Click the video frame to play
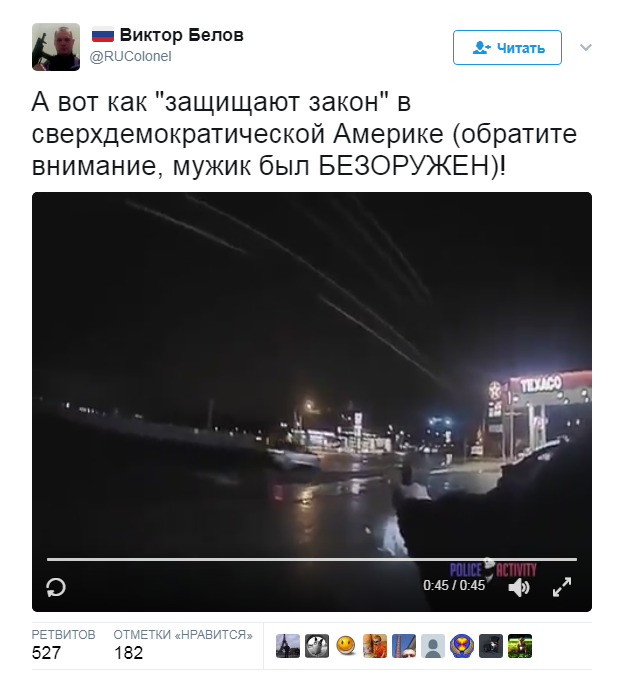 pyautogui.click(x=312, y=373)
